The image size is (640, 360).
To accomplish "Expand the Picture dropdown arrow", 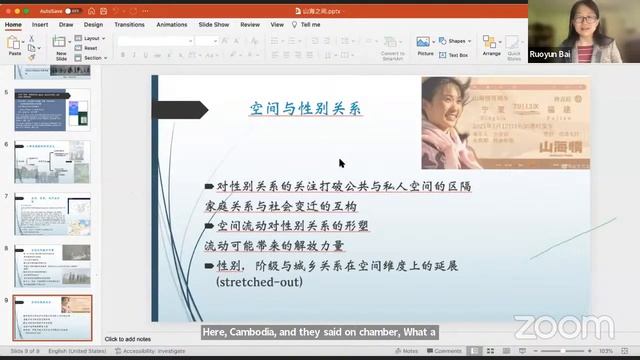I will coord(433,42).
